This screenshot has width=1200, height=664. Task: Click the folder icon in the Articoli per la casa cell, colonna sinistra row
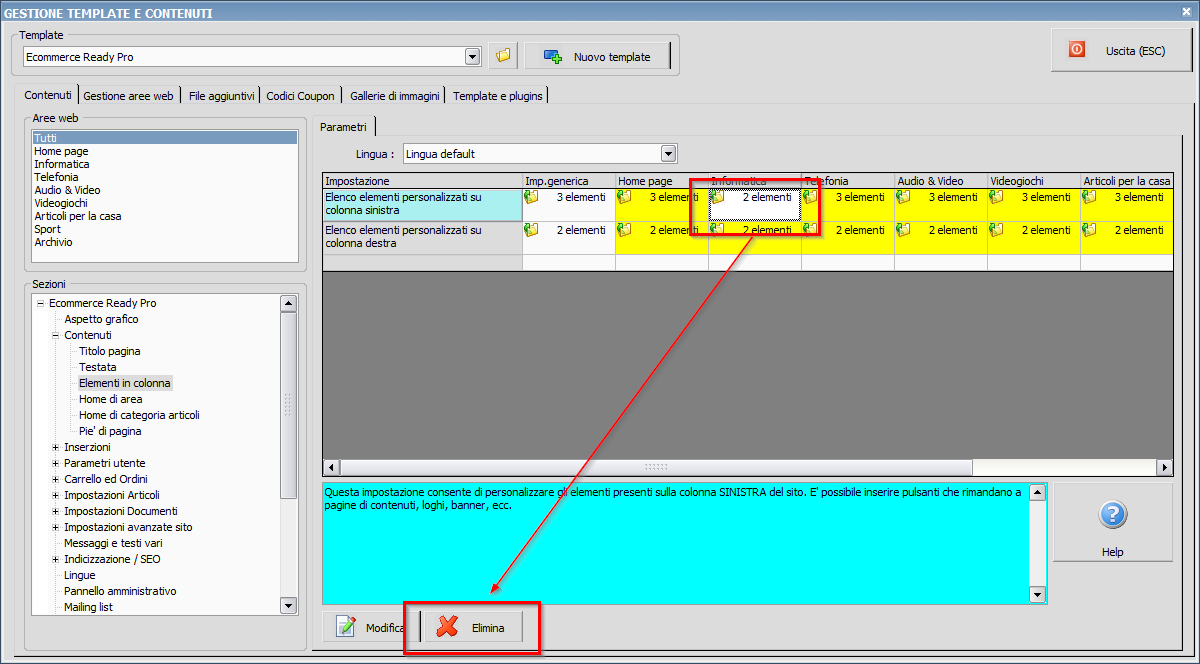(1090, 197)
